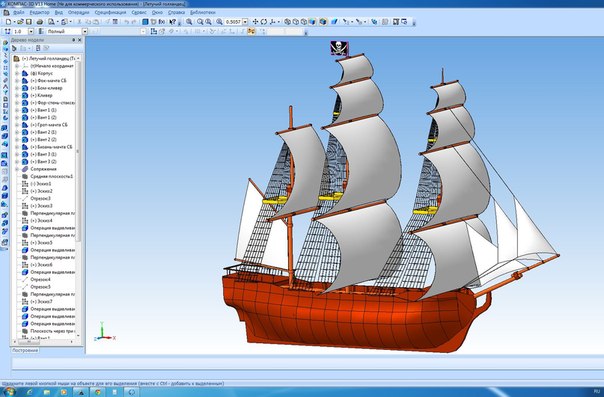
Task: Select Кливер in the model tree
Action: tap(41, 95)
